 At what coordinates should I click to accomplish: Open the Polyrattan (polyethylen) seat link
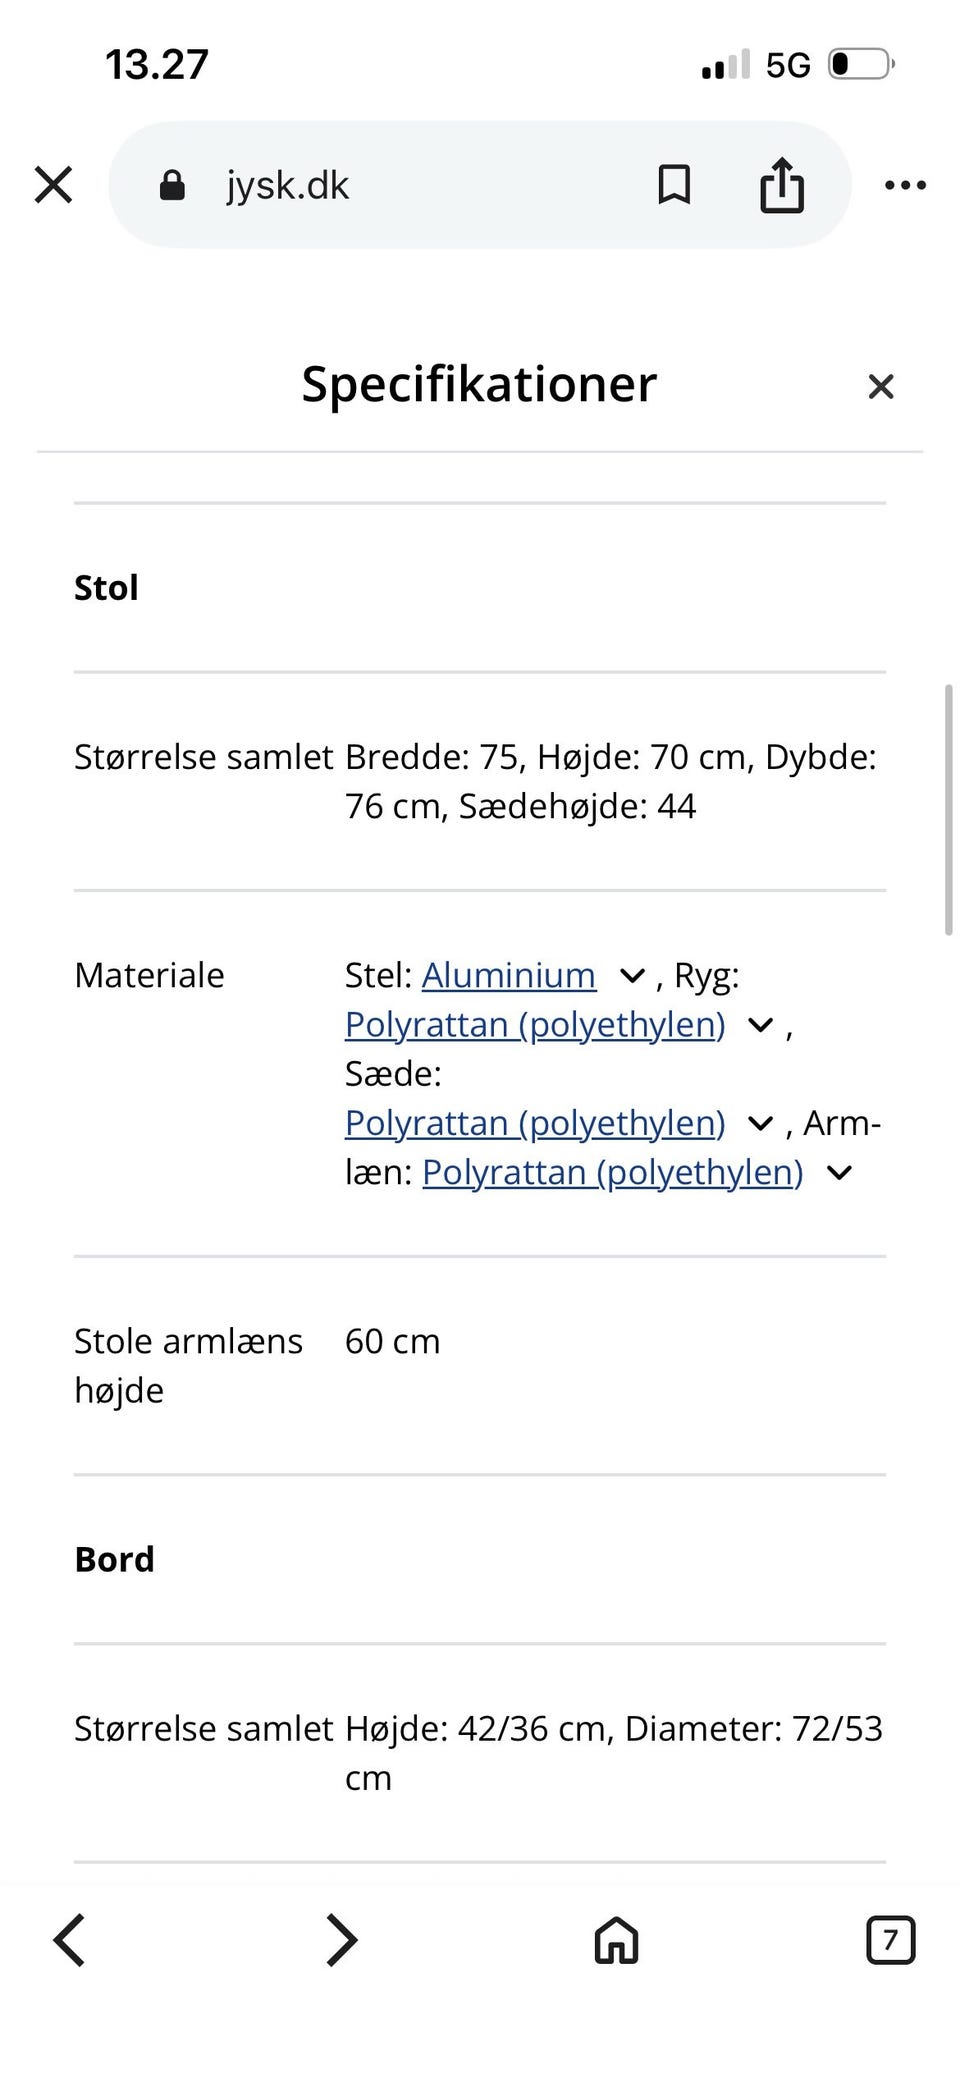[534, 1122]
